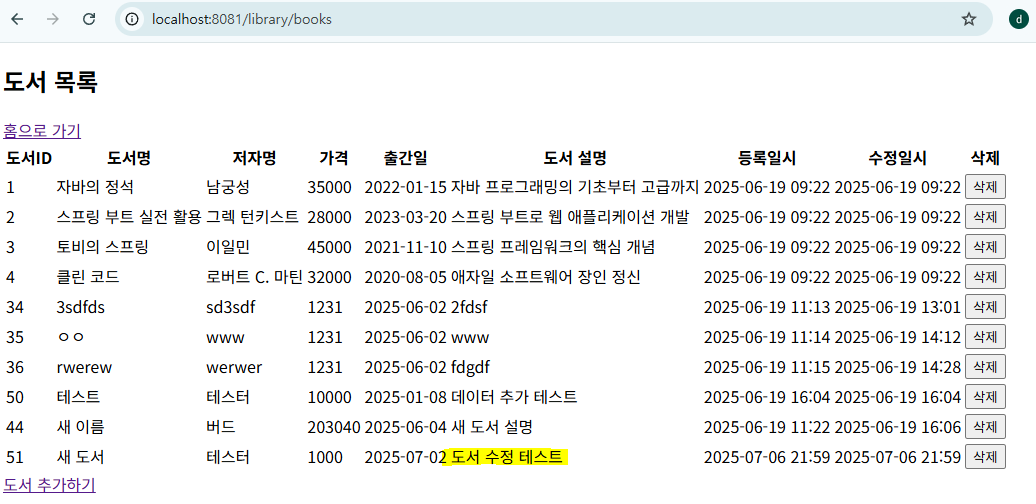Click 삭제 for the rwerew row
Screen dimensions: 1036x504
click(985, 367)
